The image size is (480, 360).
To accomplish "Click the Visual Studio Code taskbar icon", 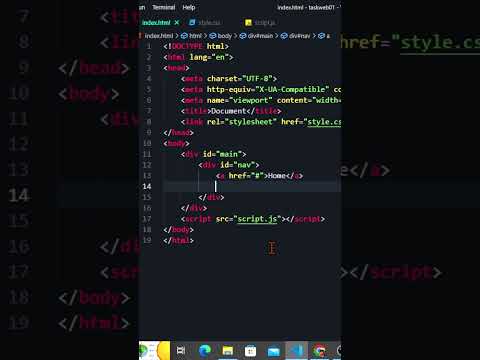I will click(296, 350).
